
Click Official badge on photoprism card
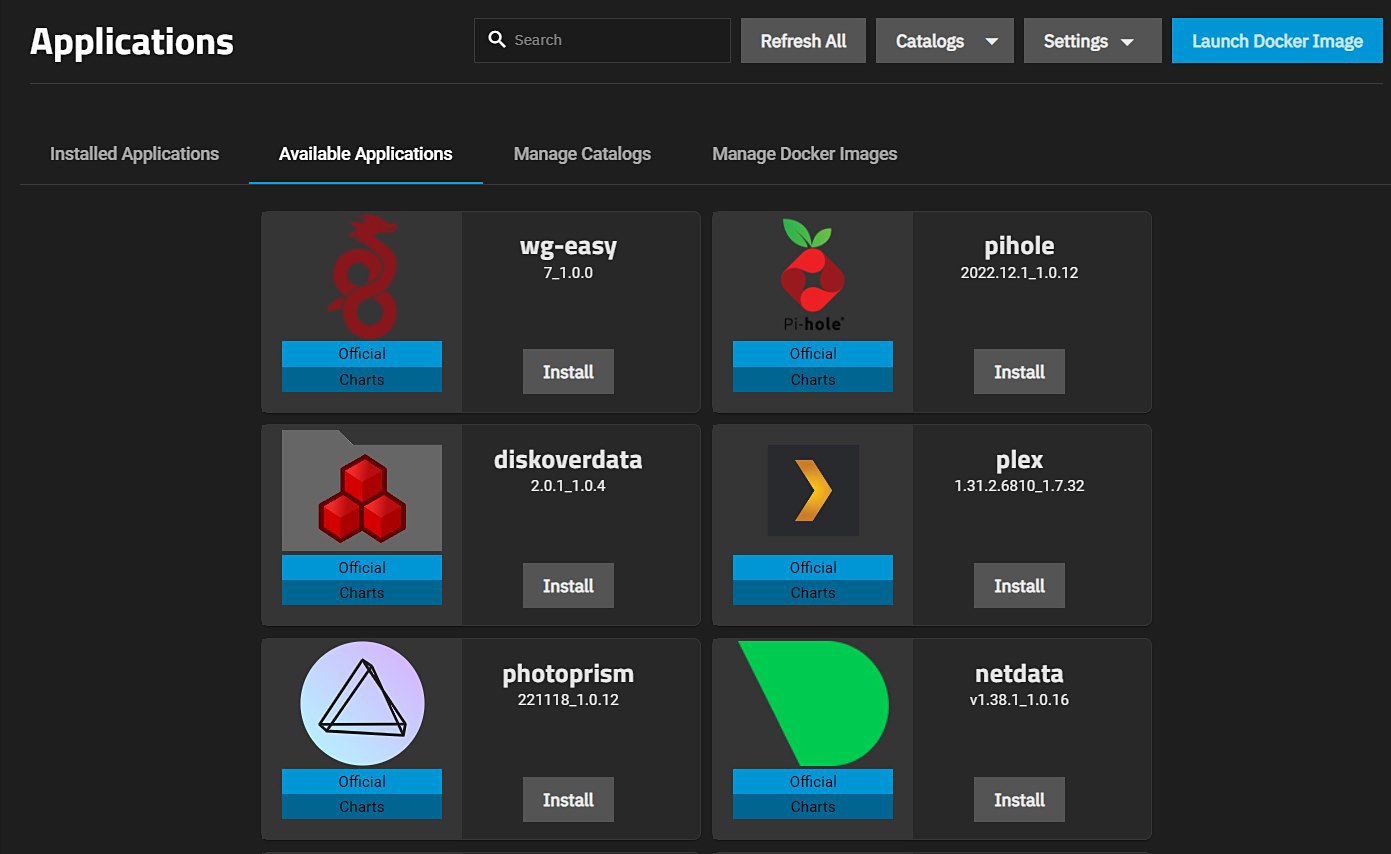[362, 782]
